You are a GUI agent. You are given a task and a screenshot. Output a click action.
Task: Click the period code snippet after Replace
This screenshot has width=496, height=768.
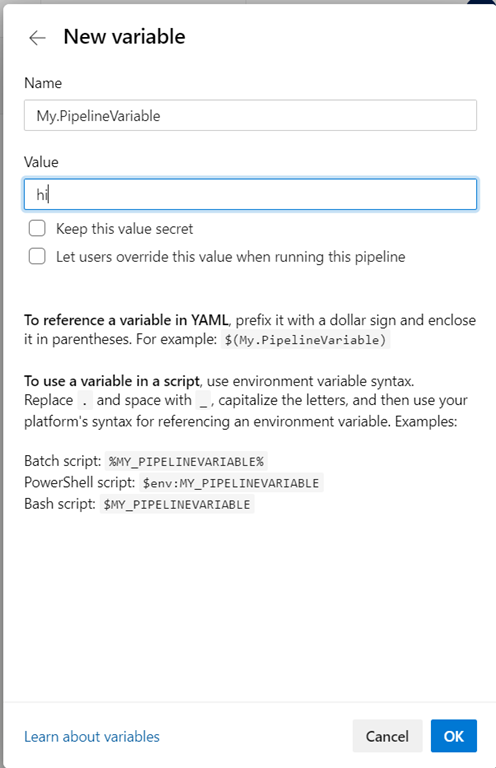(85, 401)
